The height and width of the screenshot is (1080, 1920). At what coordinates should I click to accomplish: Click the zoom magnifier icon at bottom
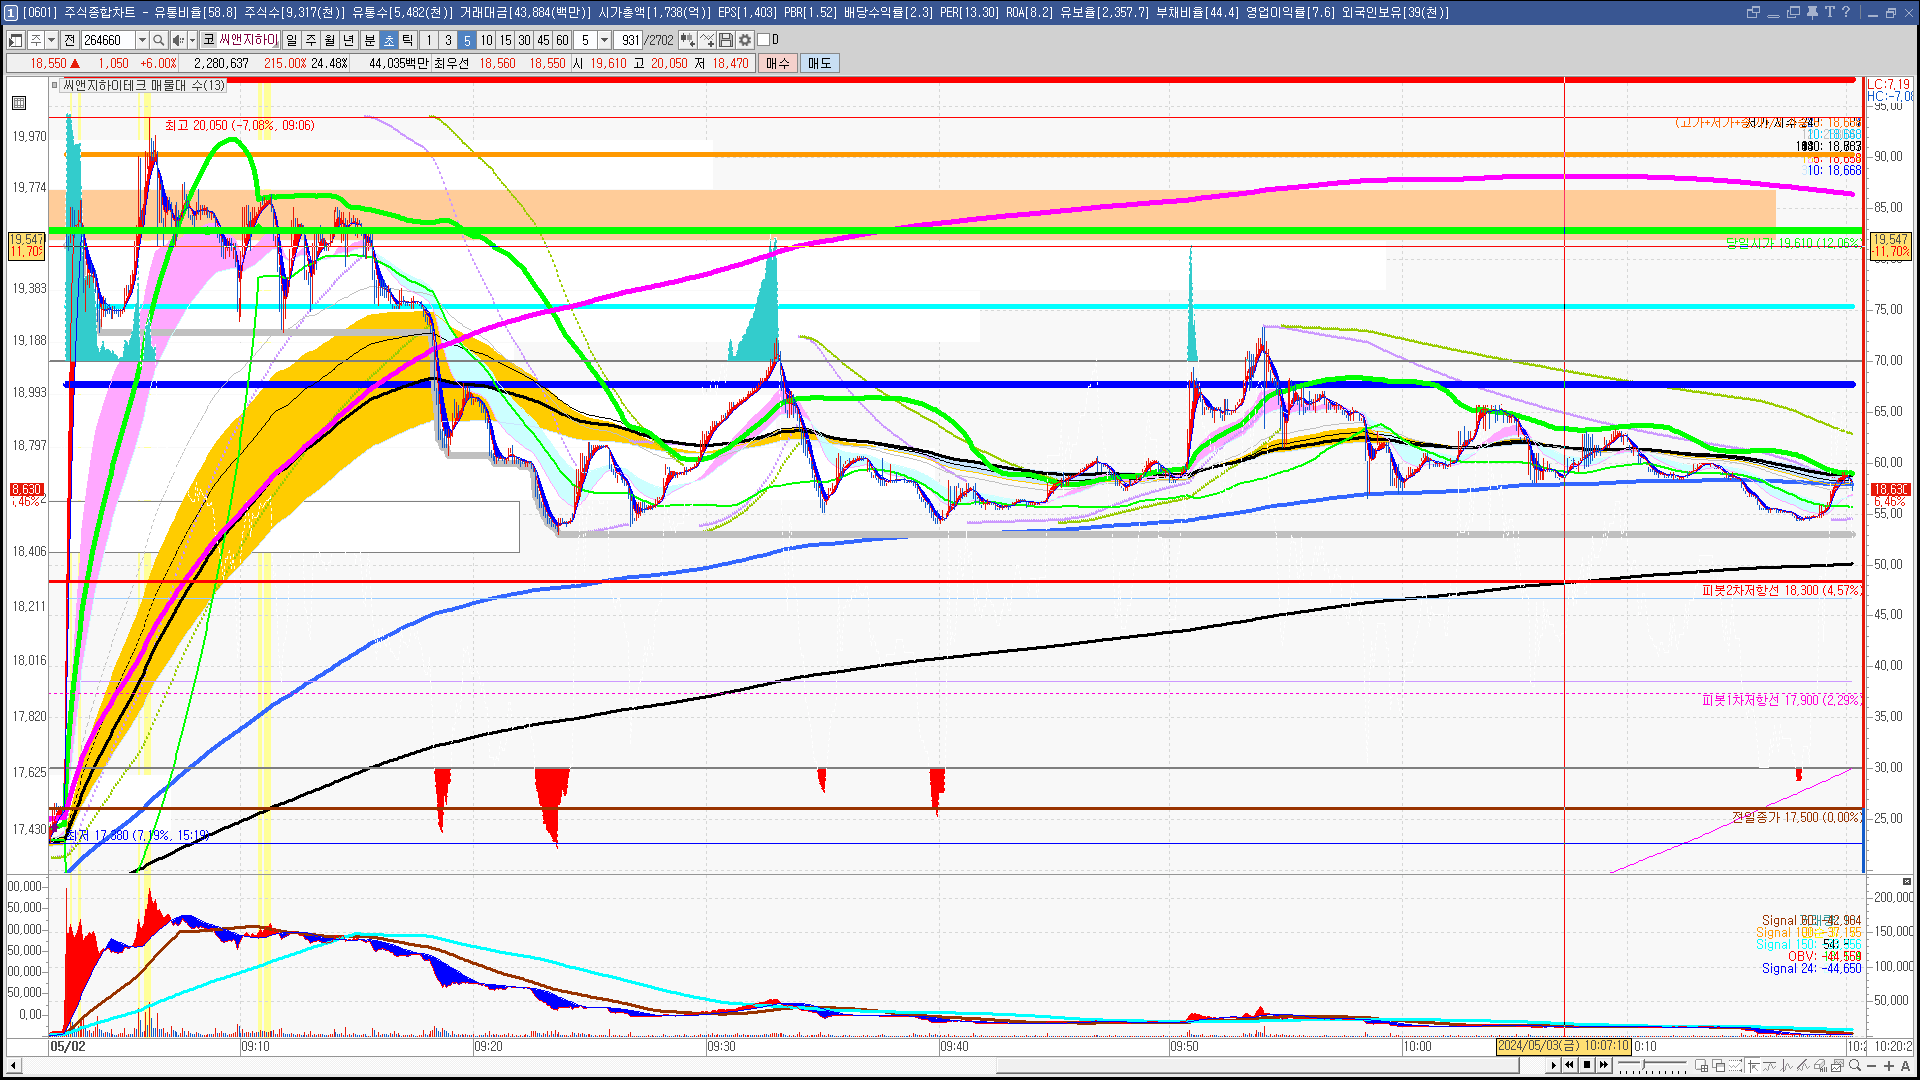click(x=1855, y=1066)
